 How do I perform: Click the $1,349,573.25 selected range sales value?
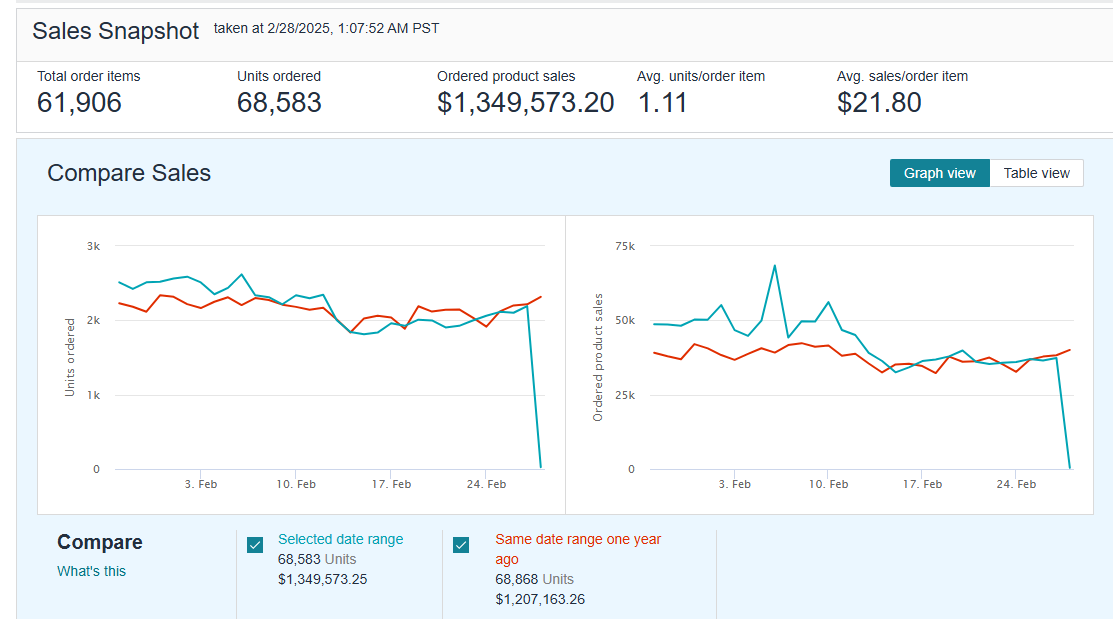pos(322,579)
